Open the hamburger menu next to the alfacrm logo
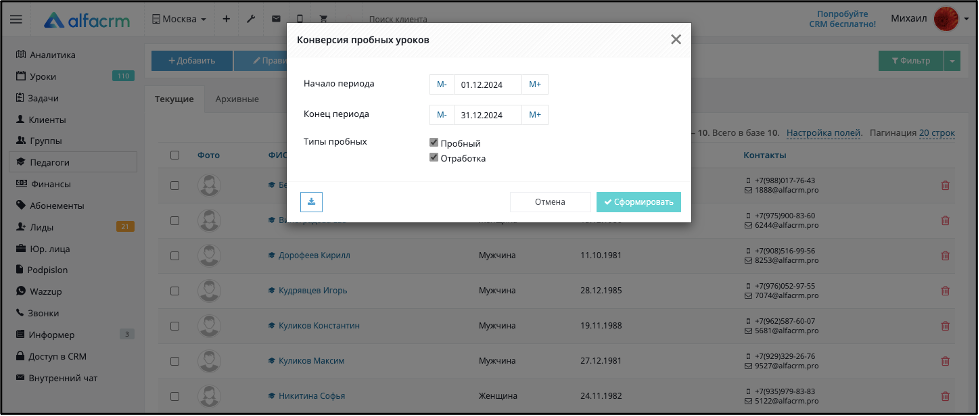The image size is (979, 416). [17, 19]
